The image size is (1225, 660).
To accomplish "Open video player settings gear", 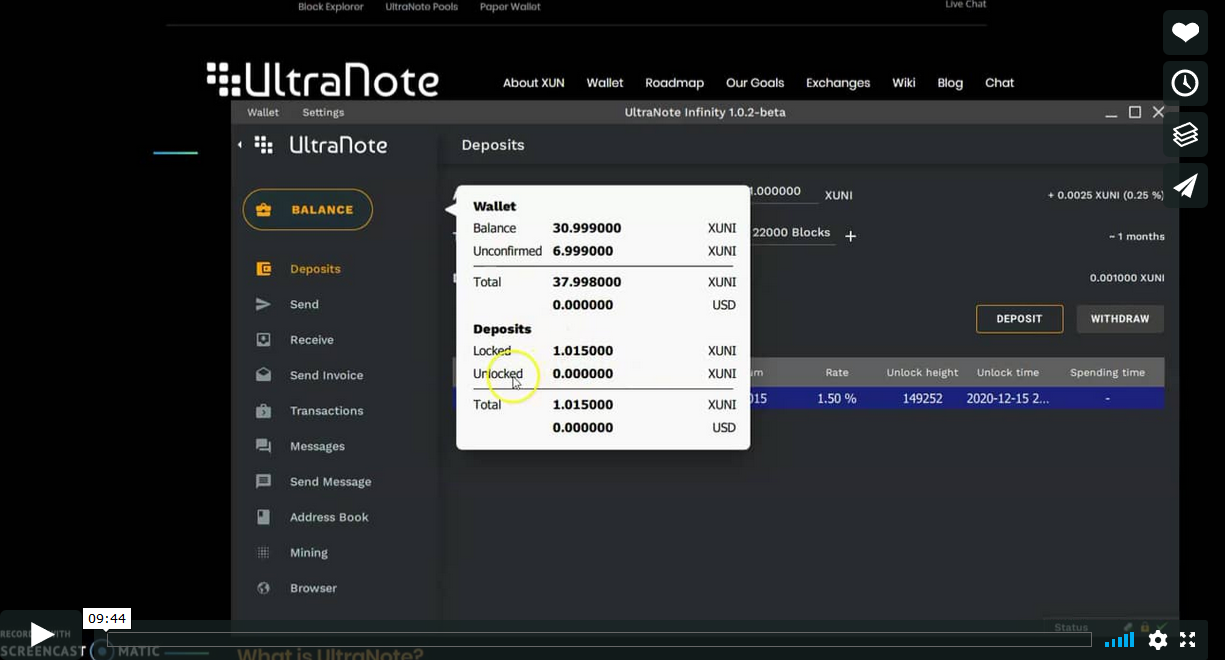I will pyautogui.click(x=1158, y=640).
